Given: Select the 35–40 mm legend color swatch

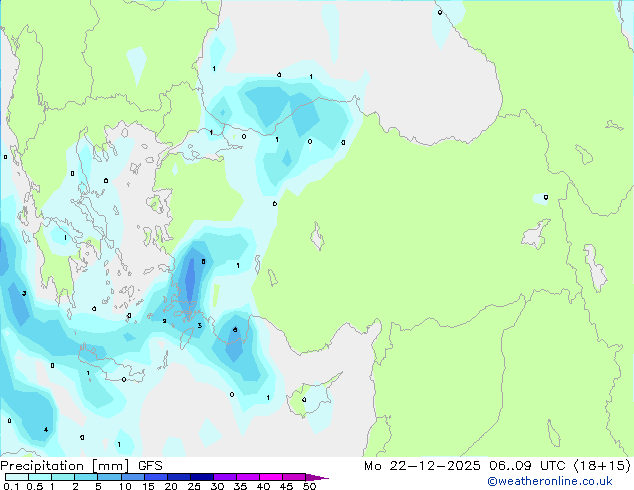Looking at the screenshot, I should click(248, 477).
